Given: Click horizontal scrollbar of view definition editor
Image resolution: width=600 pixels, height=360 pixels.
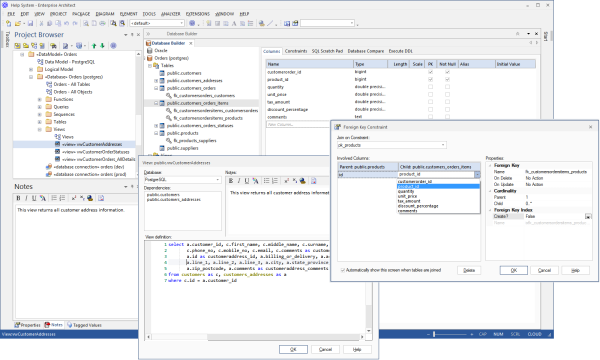Looking at the screenshot, I should point(255,337).
